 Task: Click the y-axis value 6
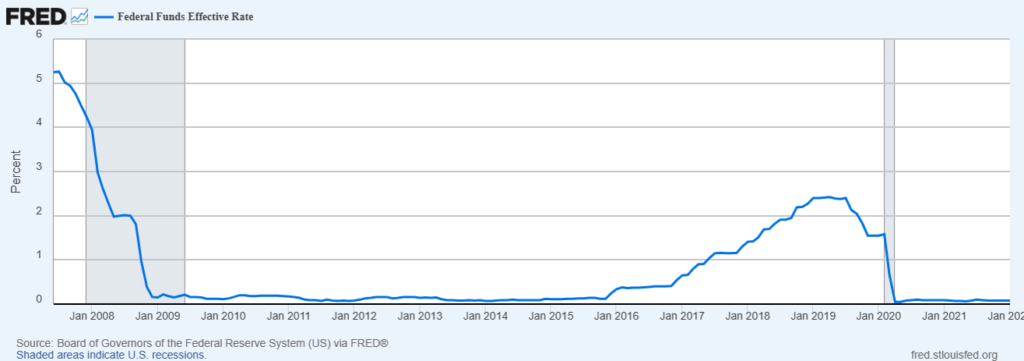point(39,35)
